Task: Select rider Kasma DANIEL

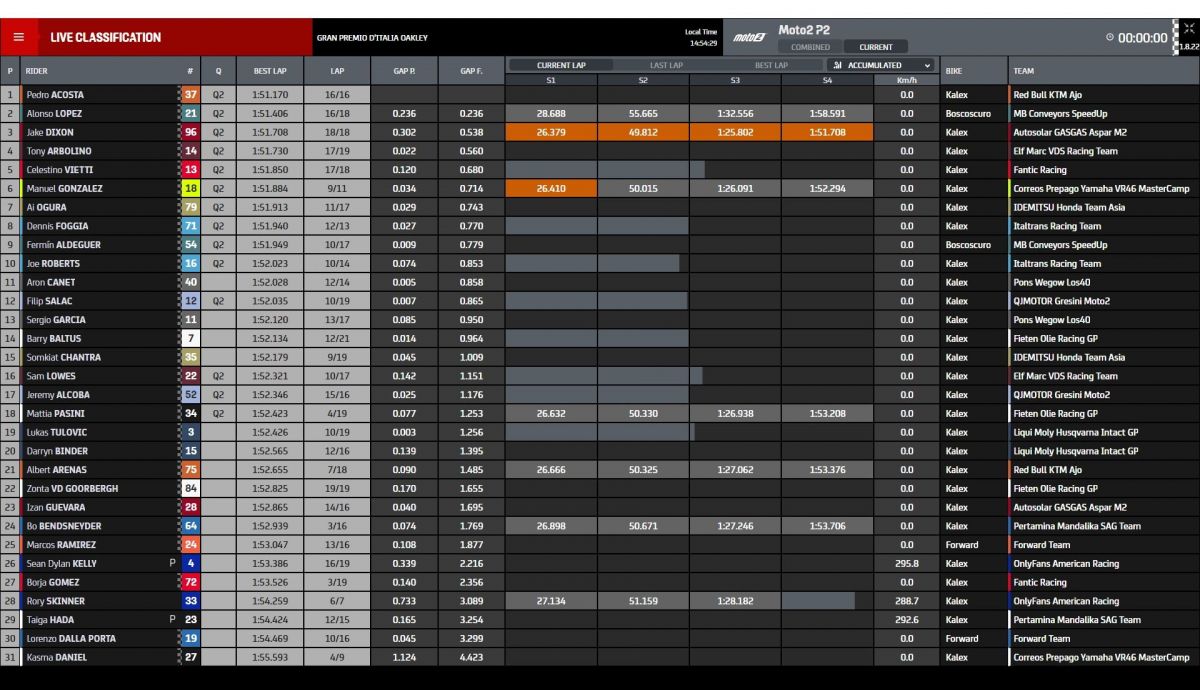Action: click(57, 657)
